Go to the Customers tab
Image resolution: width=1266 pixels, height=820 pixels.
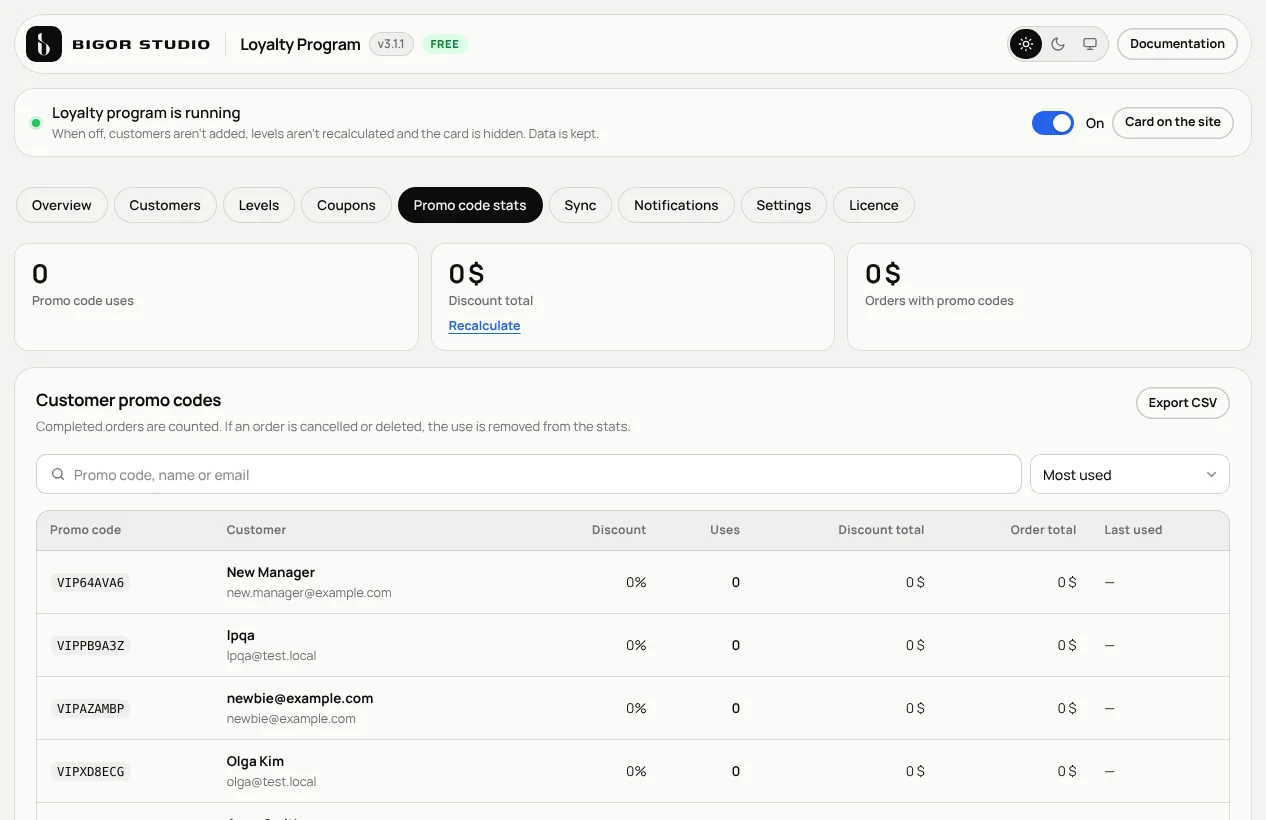coord(165,205)
